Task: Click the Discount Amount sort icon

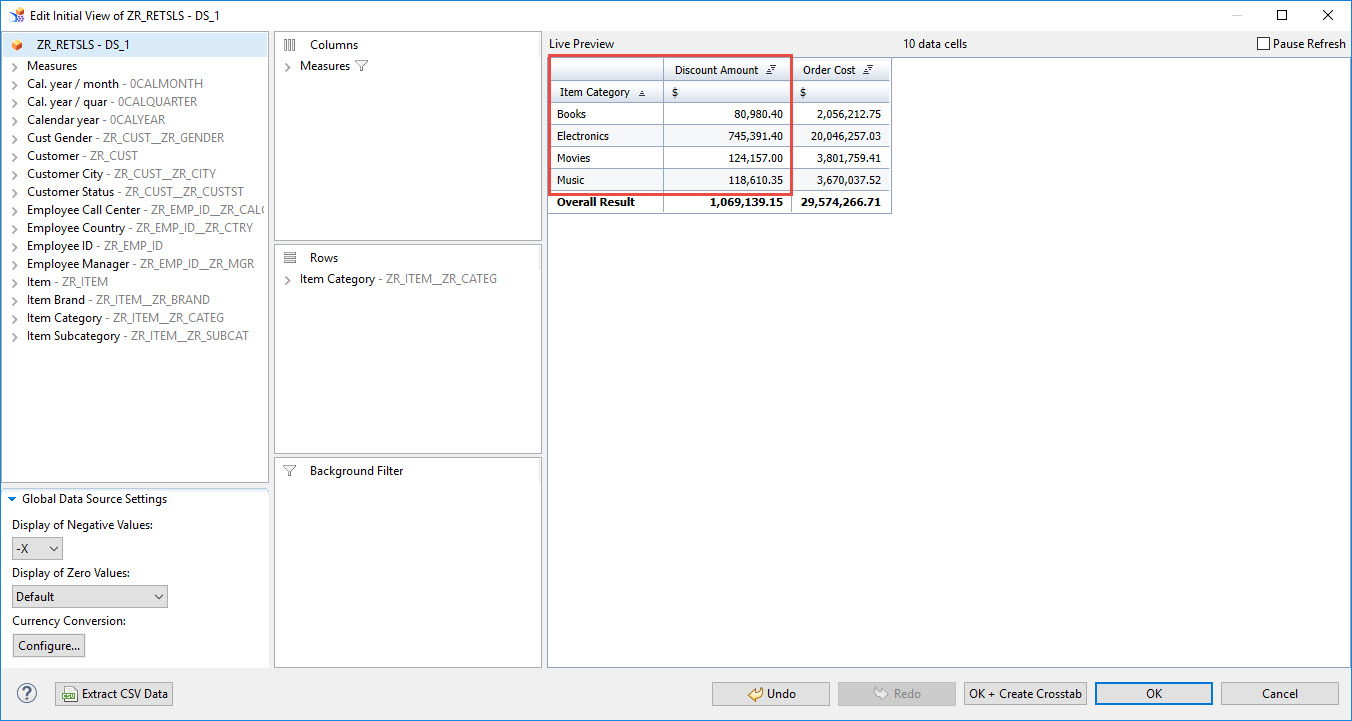Action: point(771,70)
